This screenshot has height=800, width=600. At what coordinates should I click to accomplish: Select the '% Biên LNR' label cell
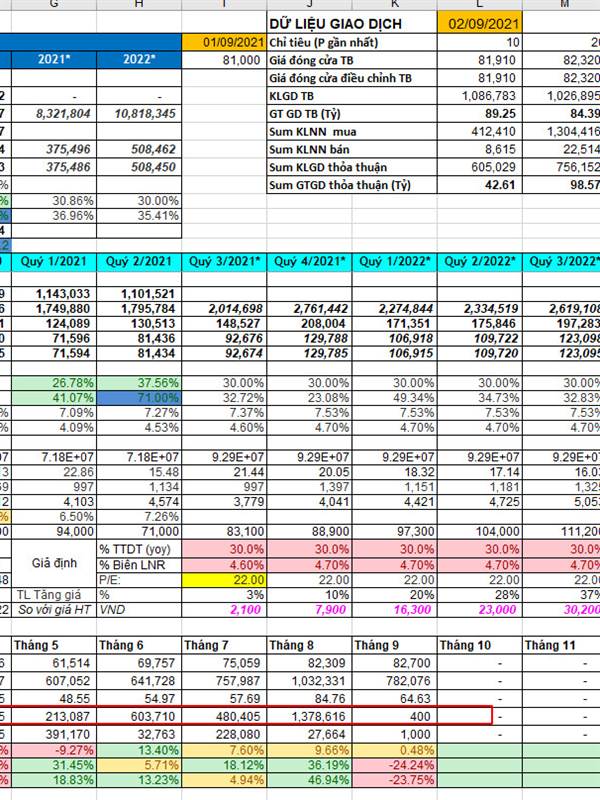139,565
